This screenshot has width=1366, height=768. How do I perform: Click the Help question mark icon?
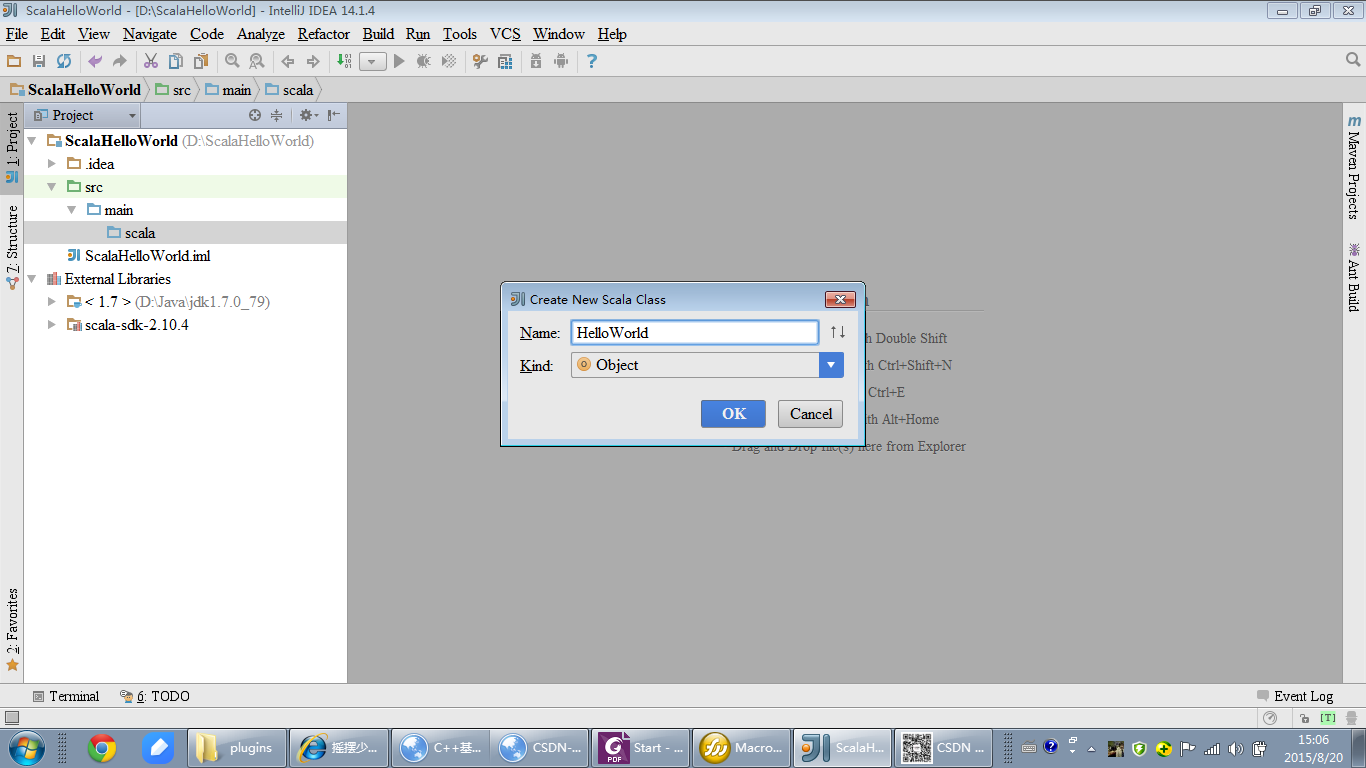(592, 61)
